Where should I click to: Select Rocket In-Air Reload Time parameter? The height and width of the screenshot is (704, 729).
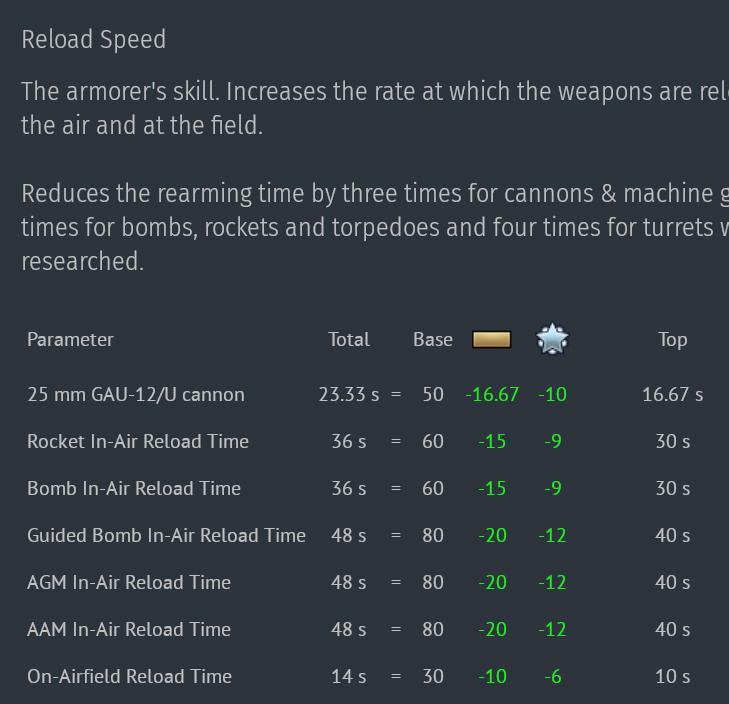point(138,441)
